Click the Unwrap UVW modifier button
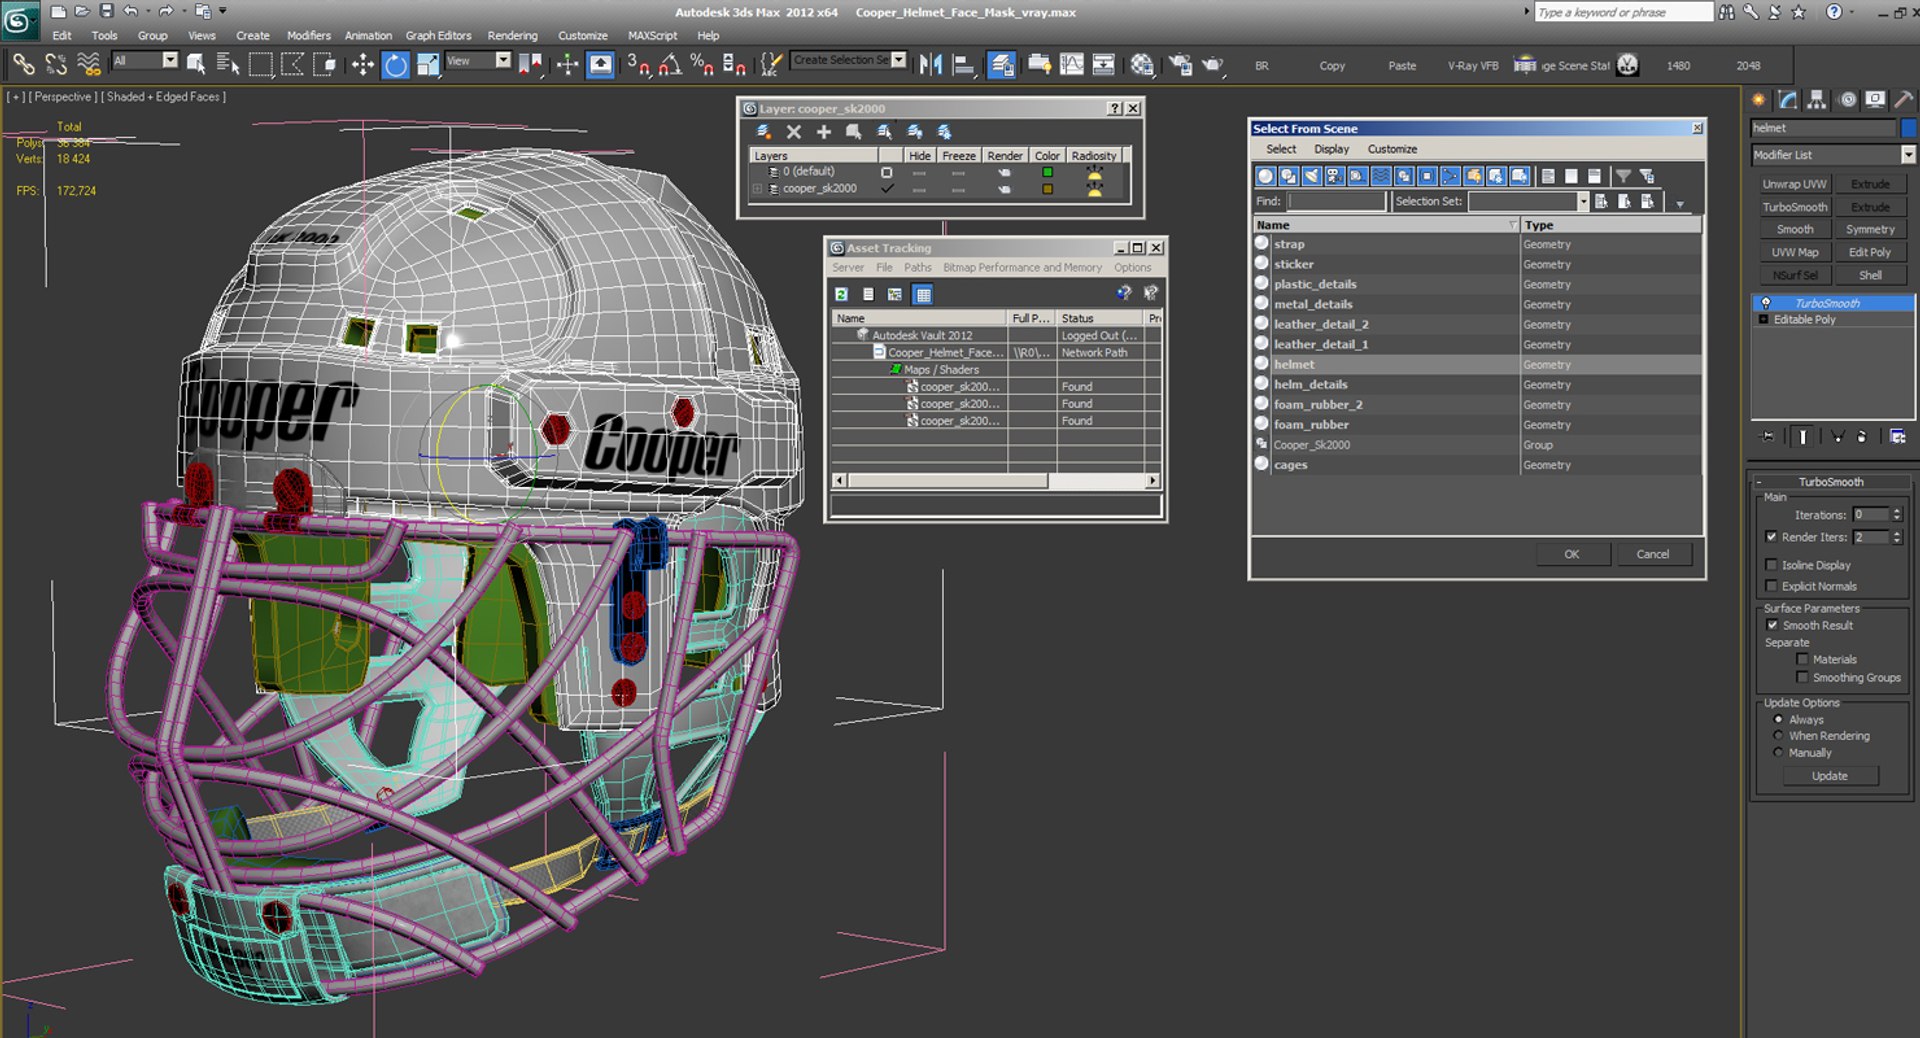 click(1794, 184)
